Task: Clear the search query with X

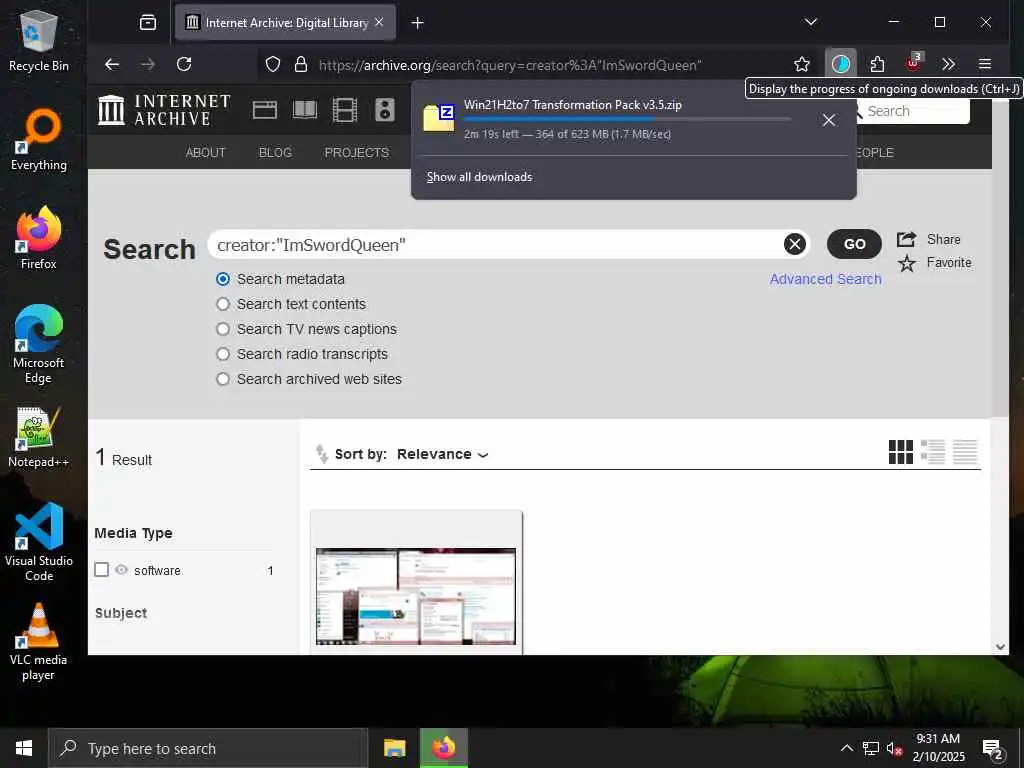Action: point(795,244)
